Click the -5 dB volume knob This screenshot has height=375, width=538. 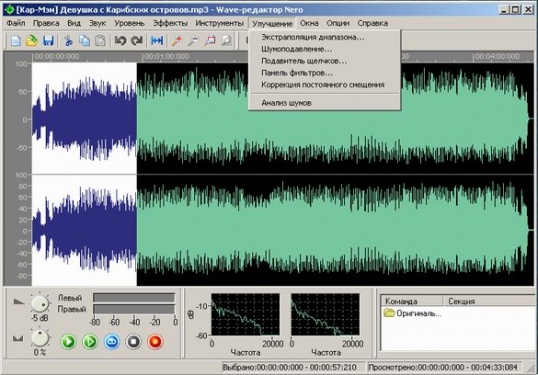tap(40, 304)
